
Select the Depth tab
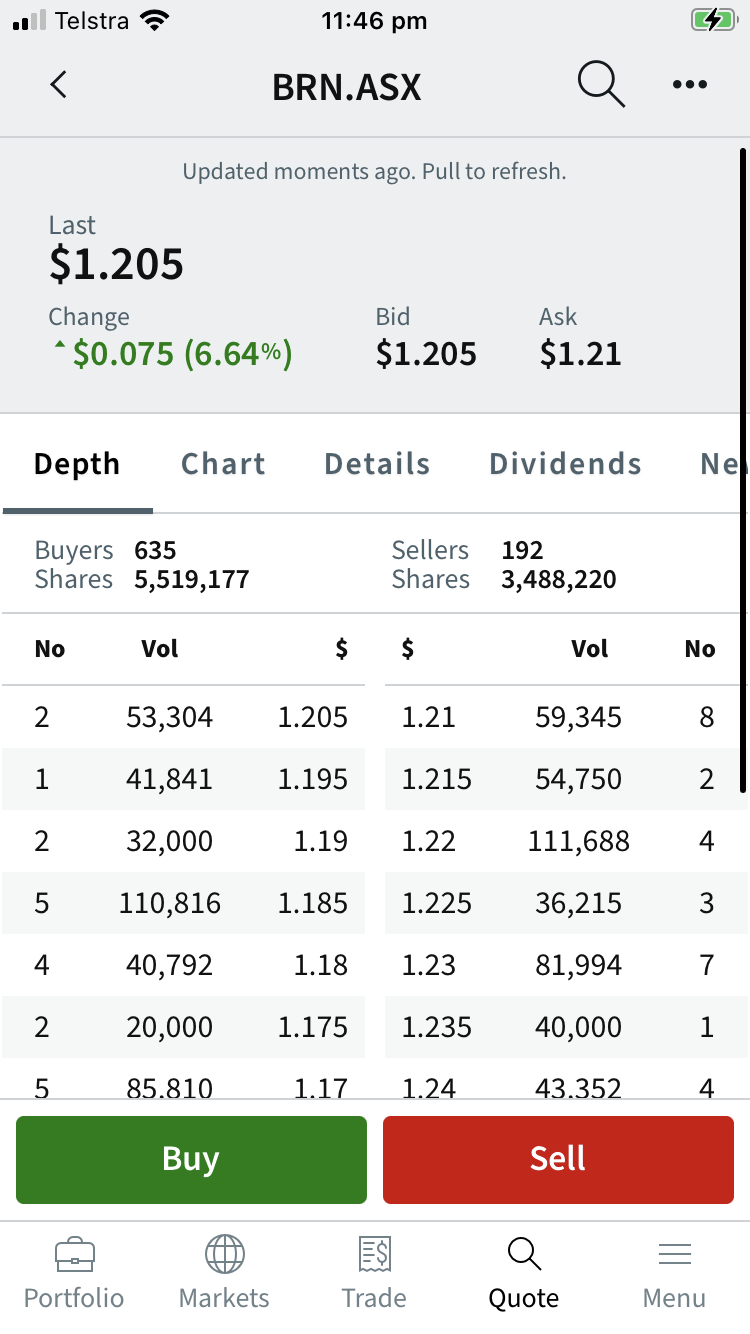click(x=77, y=464)
